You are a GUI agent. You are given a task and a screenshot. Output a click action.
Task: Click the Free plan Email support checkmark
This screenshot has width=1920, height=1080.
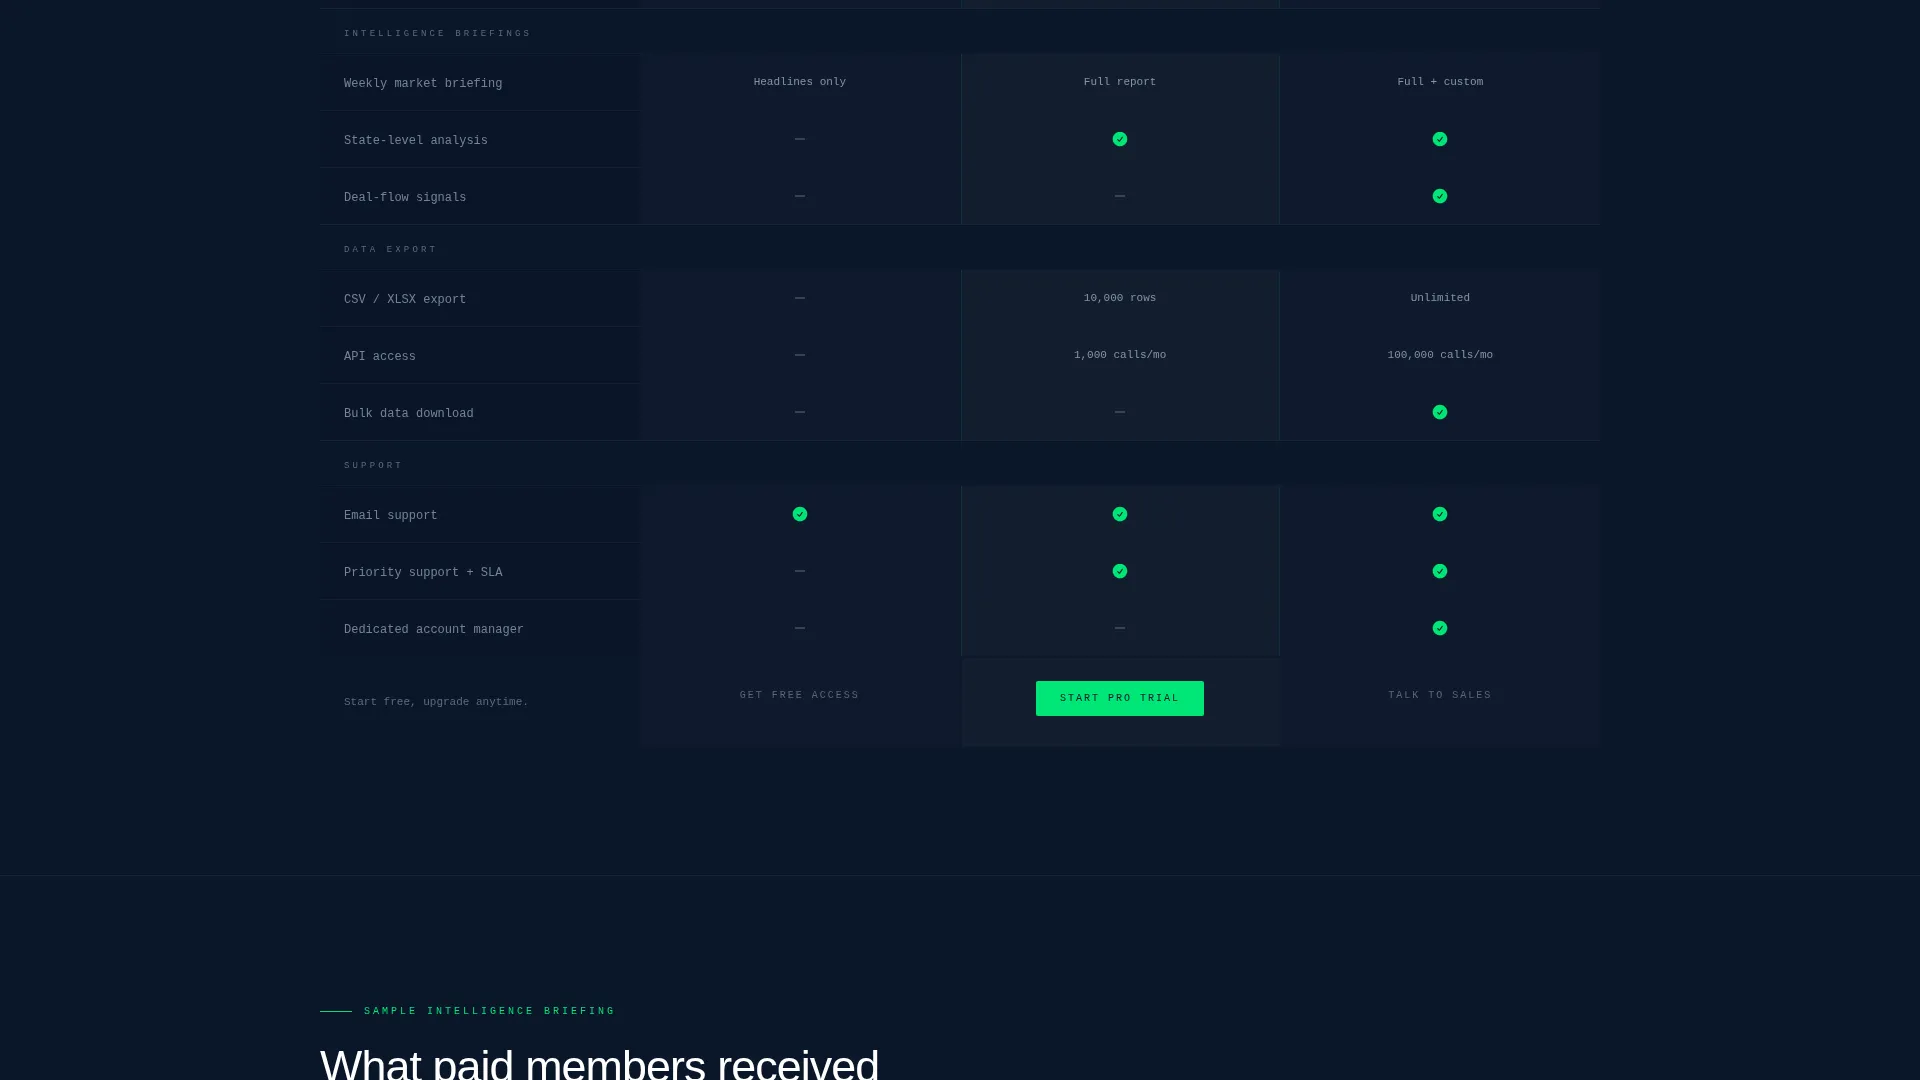[800, 514]
